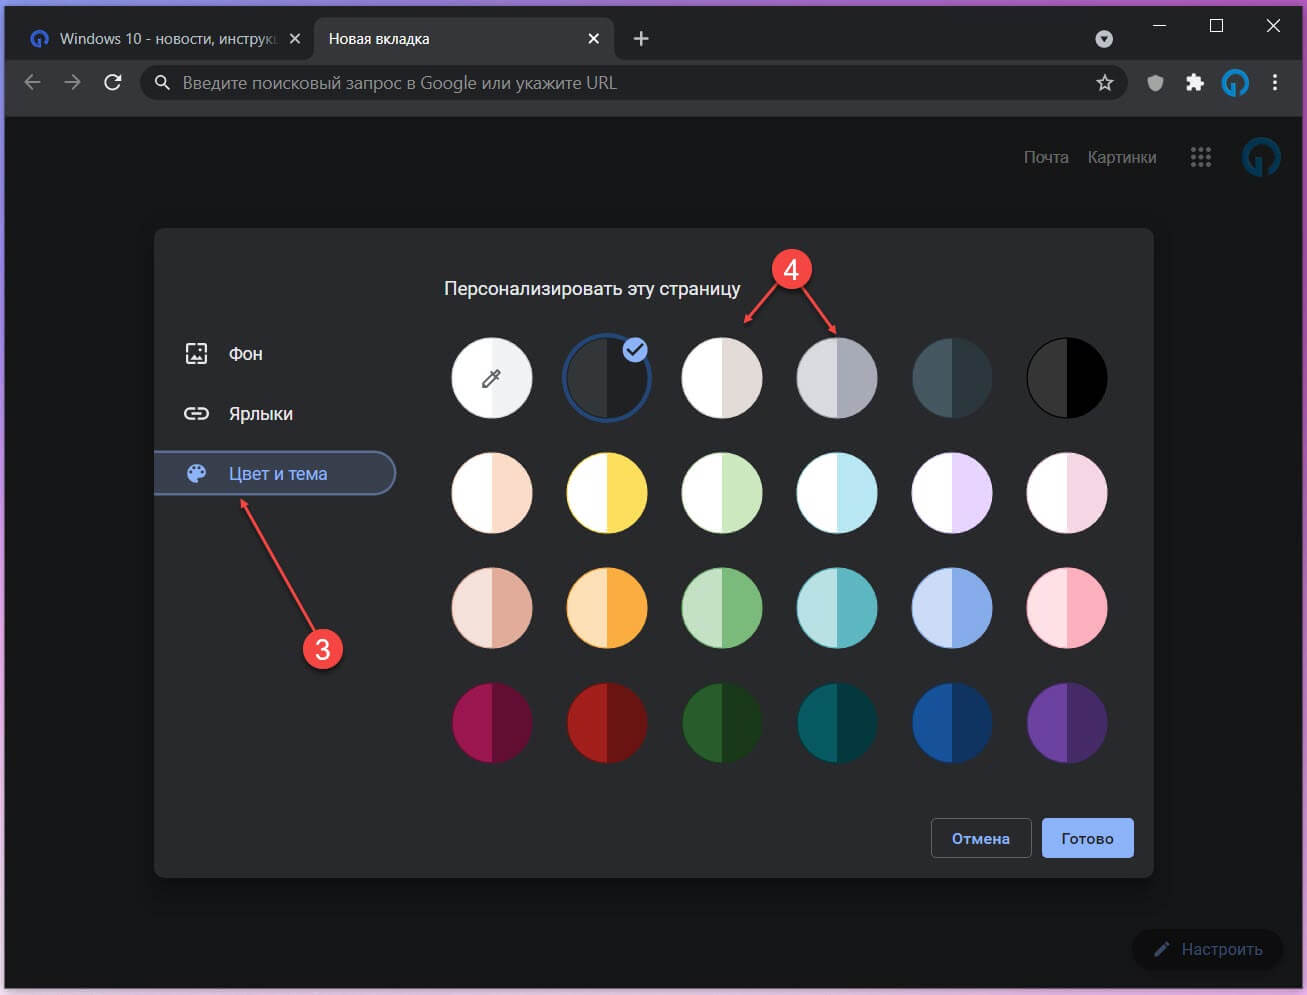This screenshot has height=995, width=1307.
Task: Click the bookmark star icon in address bar
Action: pyautogui.click(x=1104, y=83)
